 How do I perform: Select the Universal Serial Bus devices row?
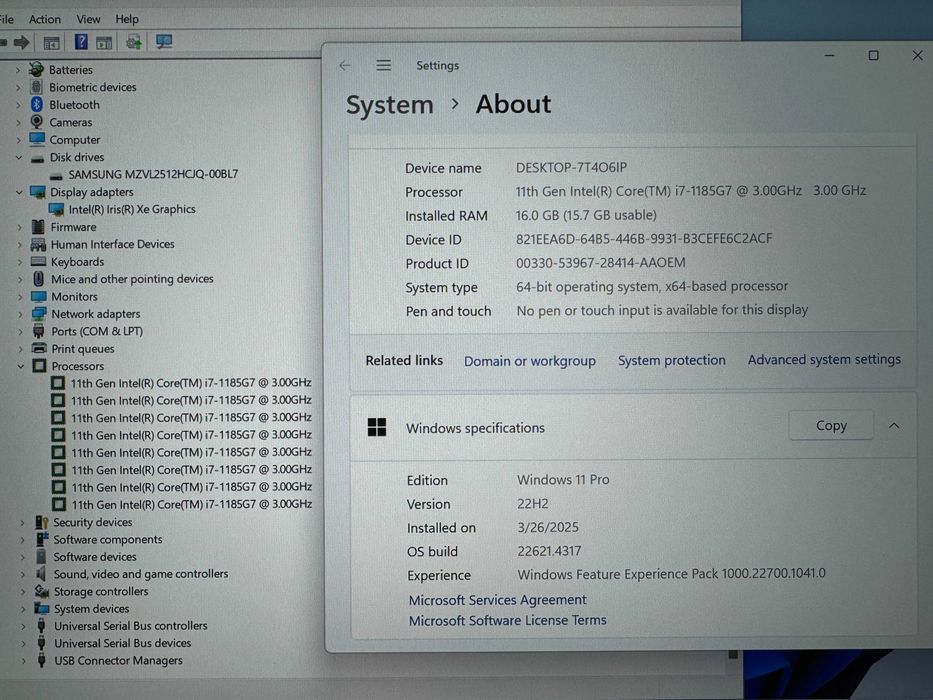click(x=123, y=643)
